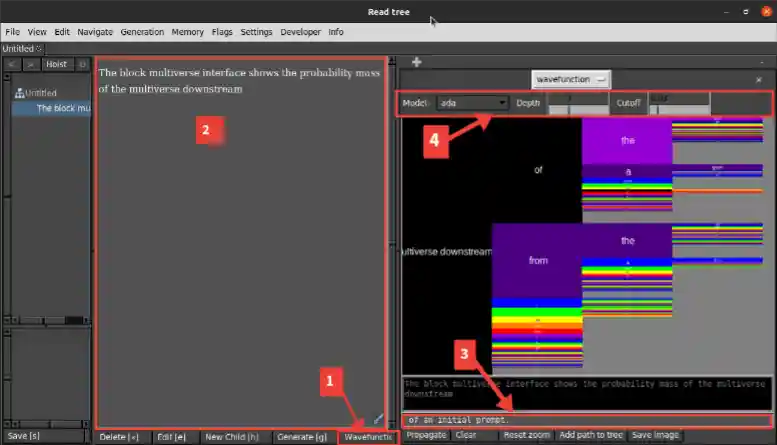
Task: Toggle the Wavefunction button in bottom bar
Action: point(367,437)
